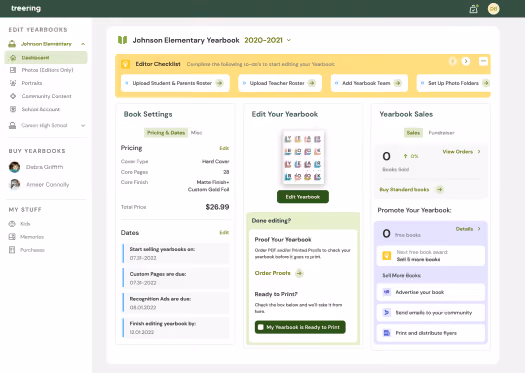Click Edit link next to Pricing
This screenshot has width=525, height=373.
(x=224, y=148)
